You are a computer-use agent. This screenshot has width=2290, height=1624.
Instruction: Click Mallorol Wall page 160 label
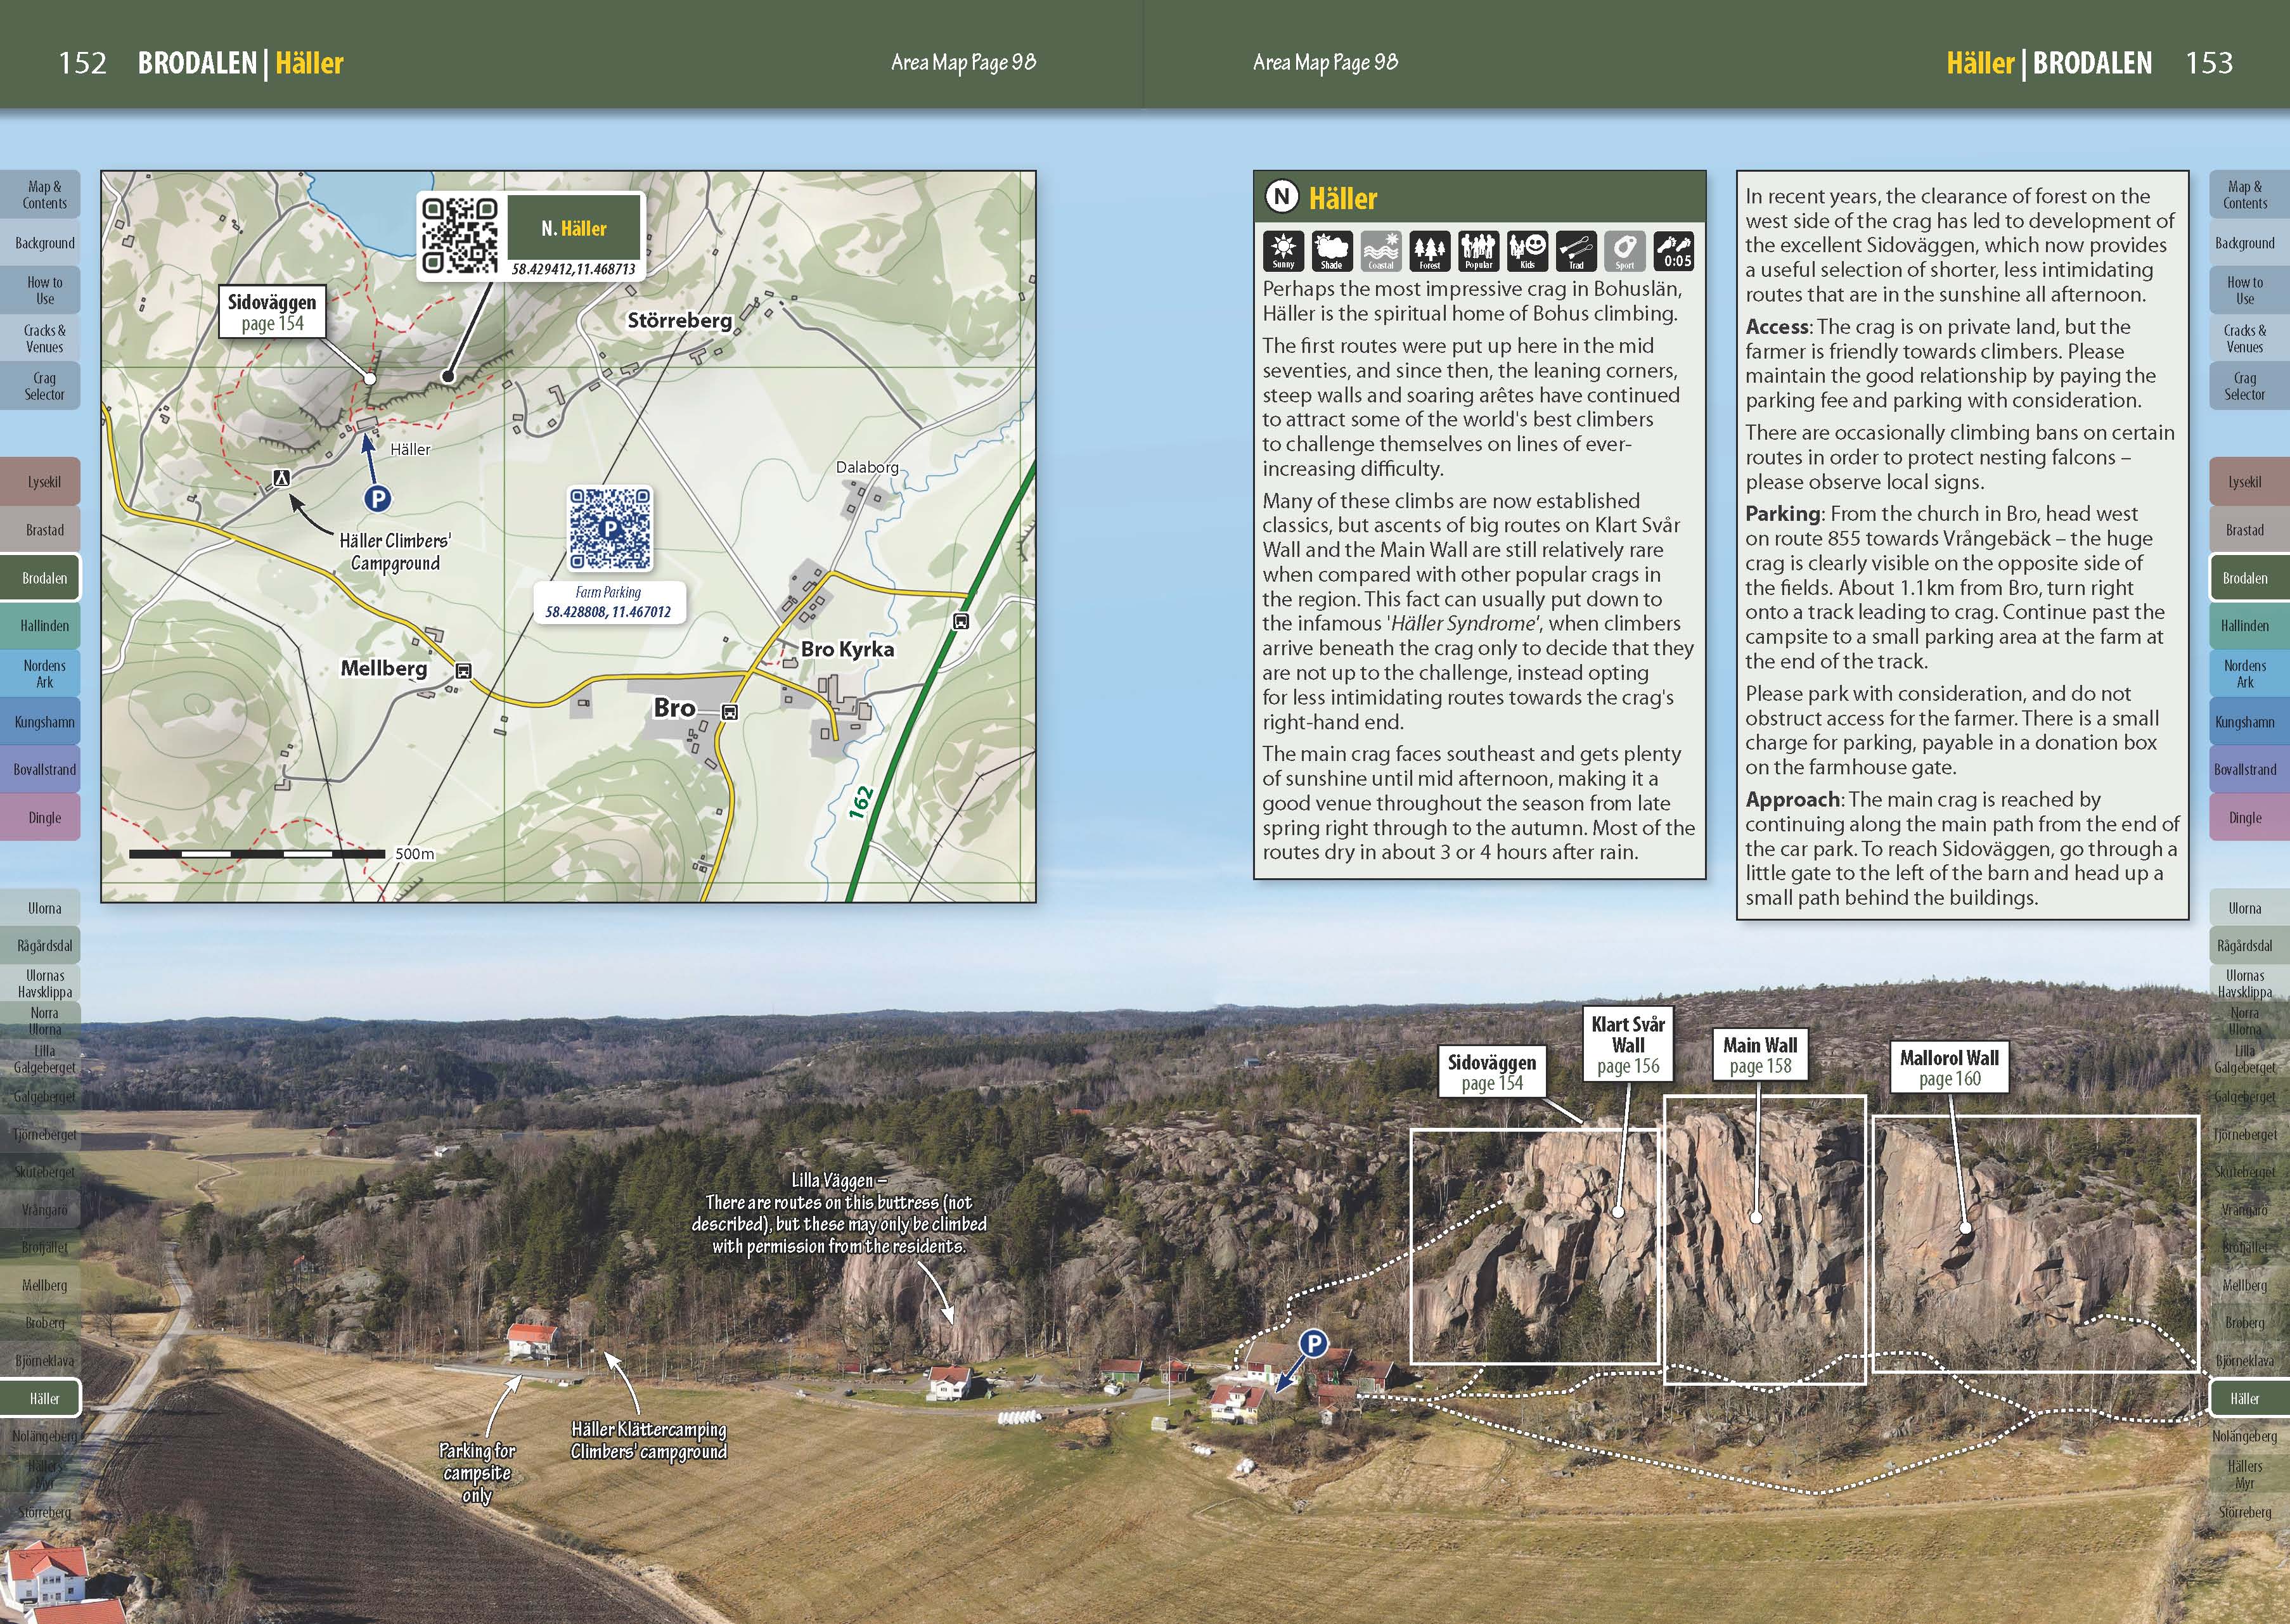[1949, 1067]
